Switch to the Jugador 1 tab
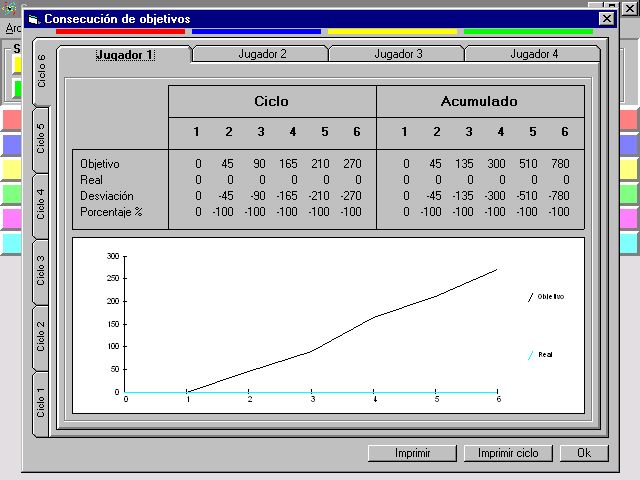This screenshot has width=640, height=480. pyautogui.click(x=124, y=54)
